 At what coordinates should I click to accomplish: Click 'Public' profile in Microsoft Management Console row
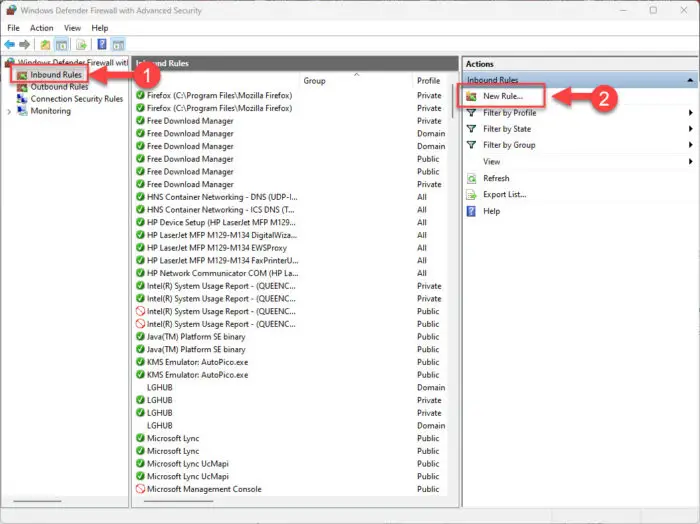pos(428,489)
